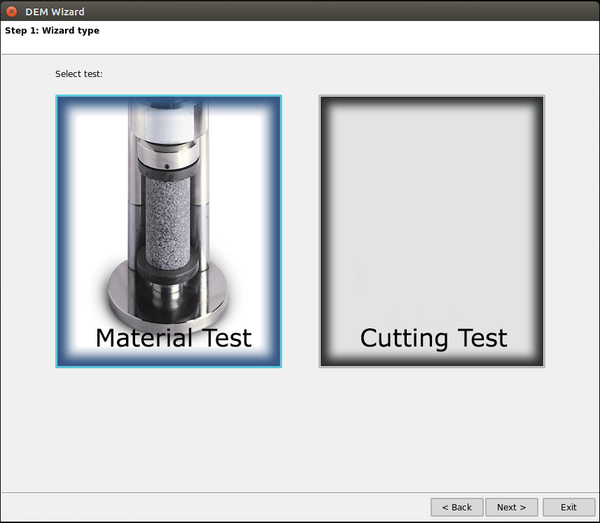The width and height of the screenshot is (600, 523).
Task: Click the "Material Test" caption text
Action: [173, 338]
